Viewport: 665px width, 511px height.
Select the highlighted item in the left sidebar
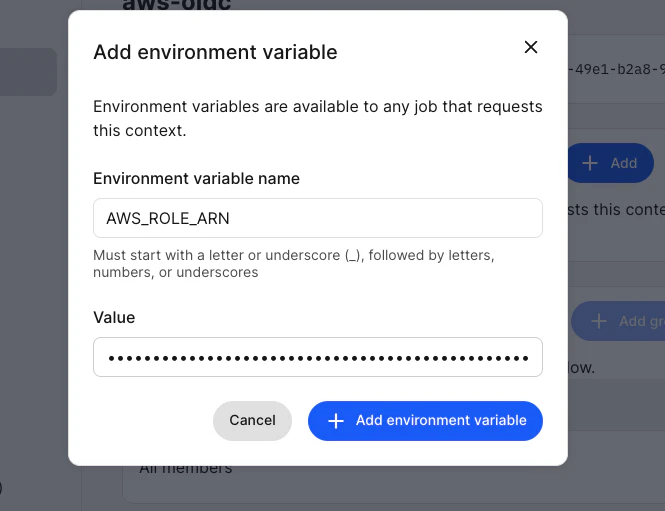(x=28, y=72)
